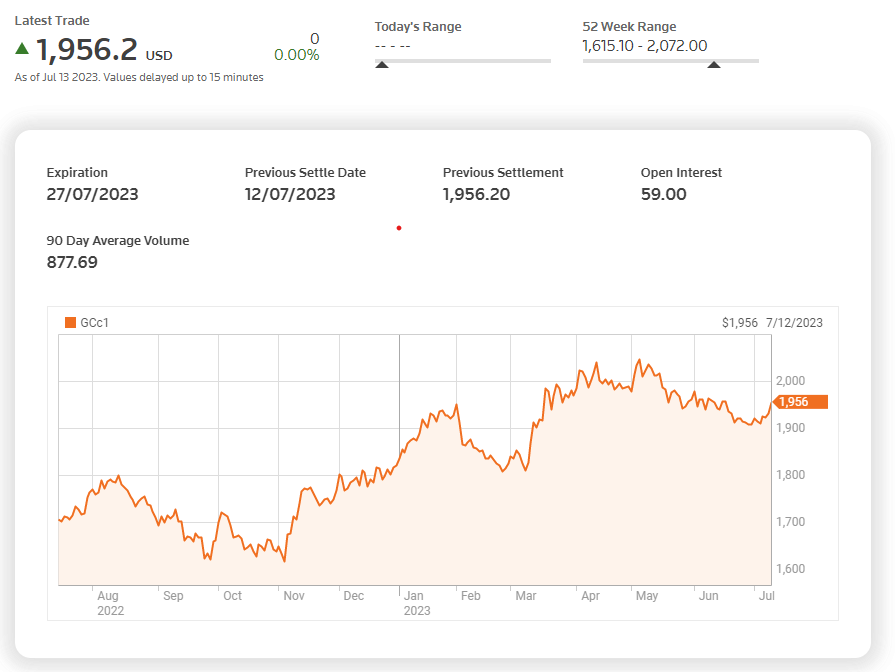Click the orange GCc1 legend swatch
895x672 pixels.
point(71,323)
